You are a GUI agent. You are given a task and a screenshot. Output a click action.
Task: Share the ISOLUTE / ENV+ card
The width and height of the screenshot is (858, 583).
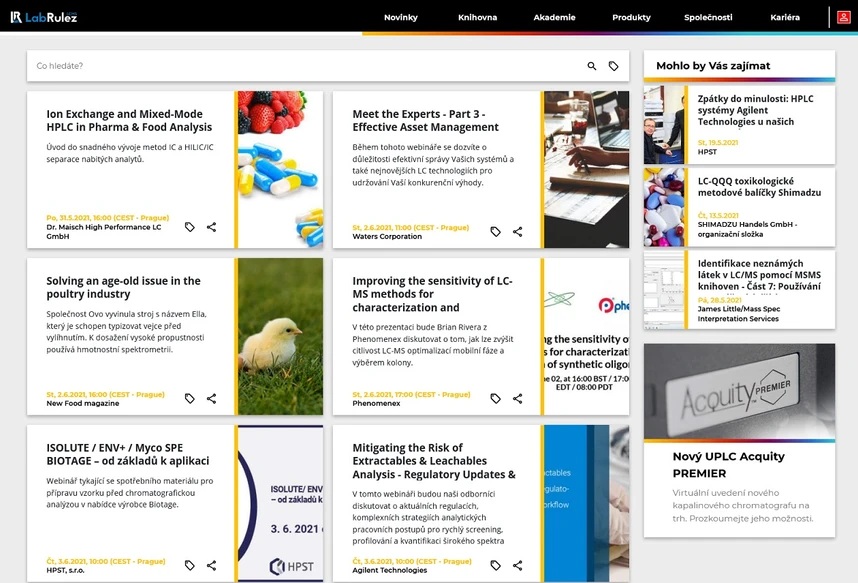tap(211, 565)
